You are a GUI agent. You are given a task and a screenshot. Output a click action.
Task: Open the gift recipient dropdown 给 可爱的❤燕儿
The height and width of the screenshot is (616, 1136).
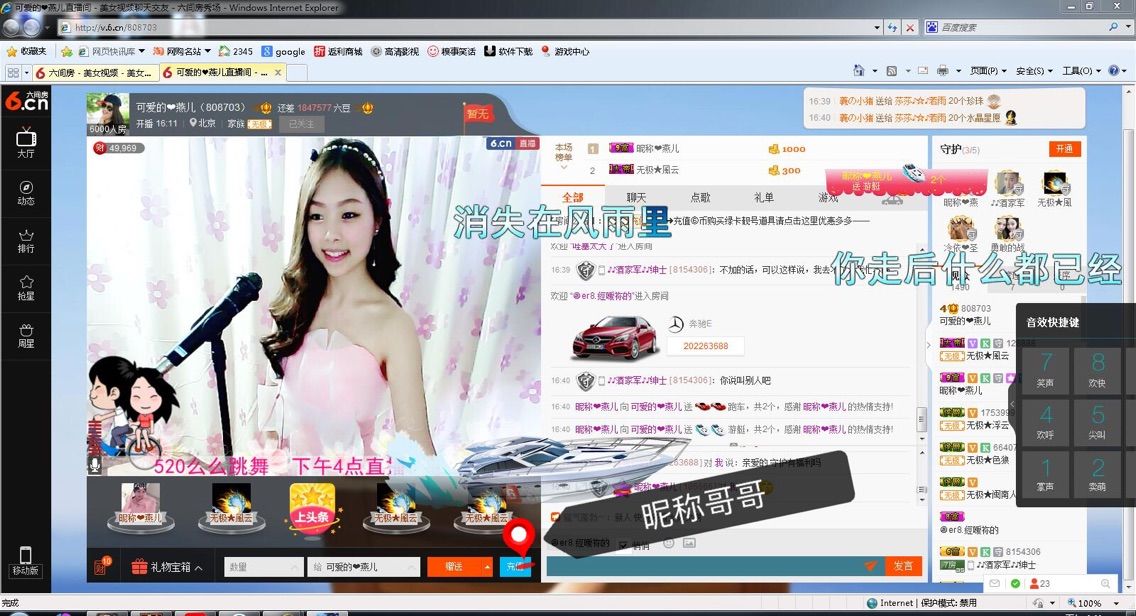coord(363,567)
